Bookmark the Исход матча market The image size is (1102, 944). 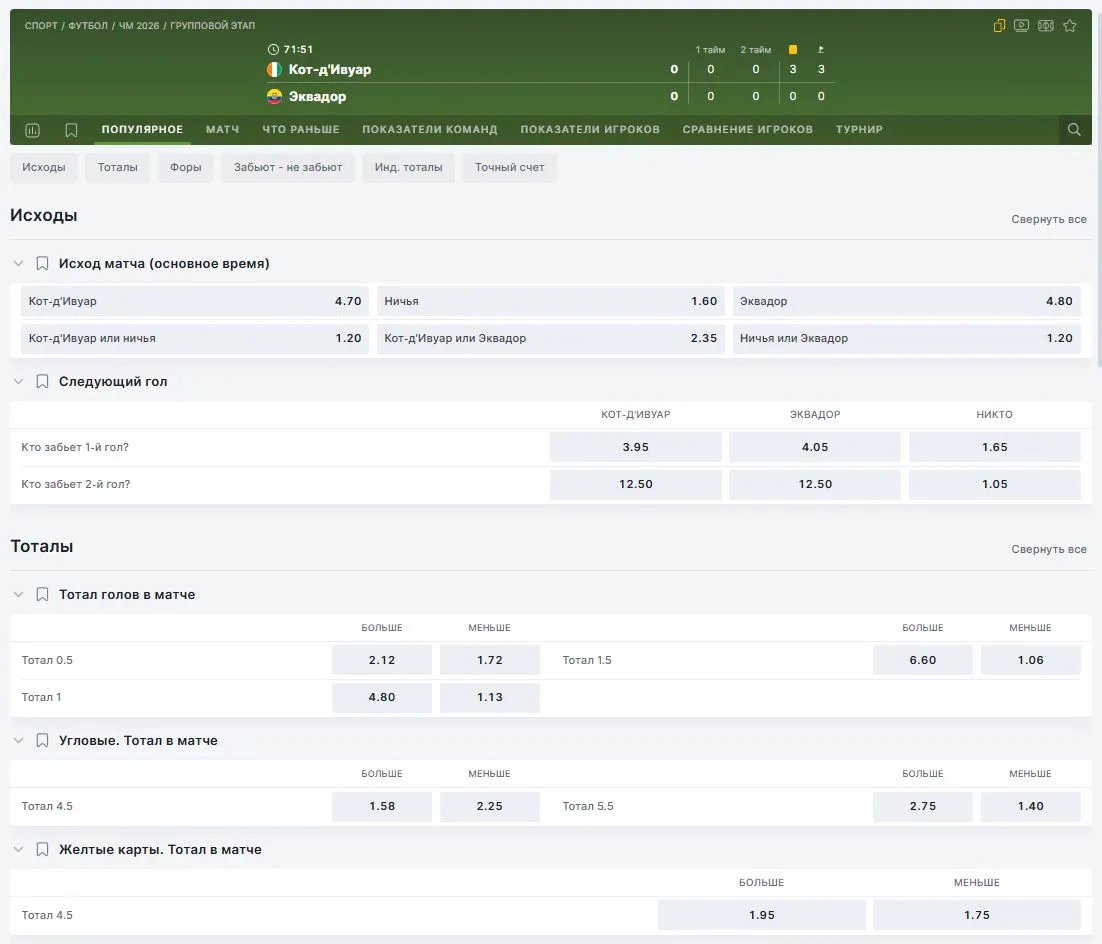pyautogui.click(x=42, y=264)
